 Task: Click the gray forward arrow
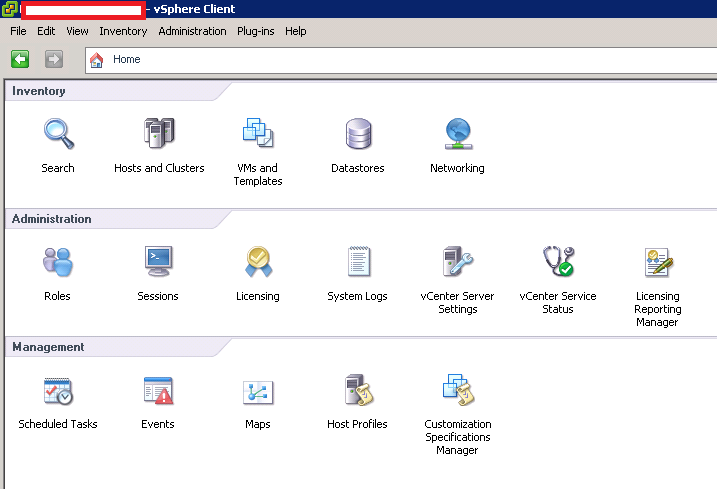tap(54, 59)
